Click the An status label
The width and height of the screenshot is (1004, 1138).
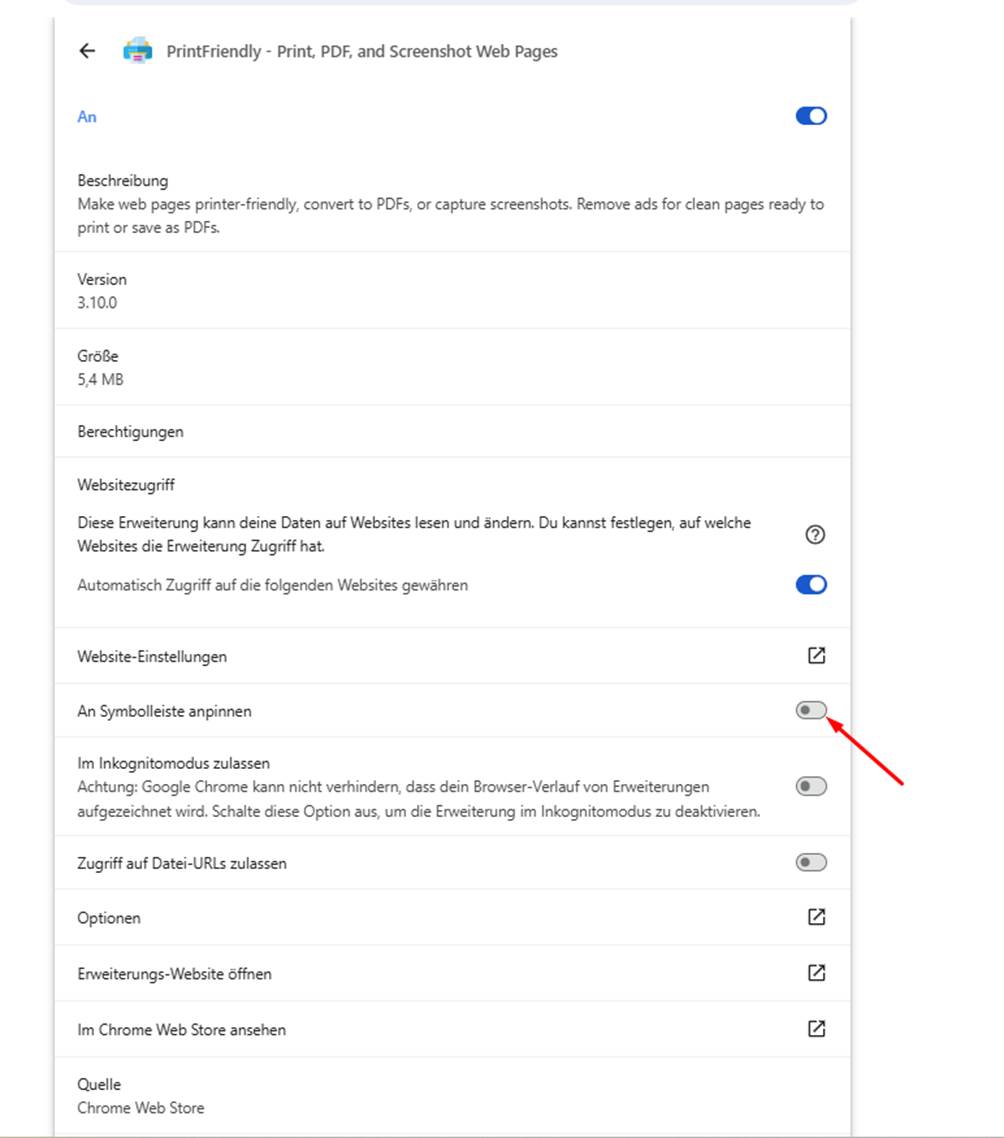tap(87, 117)
